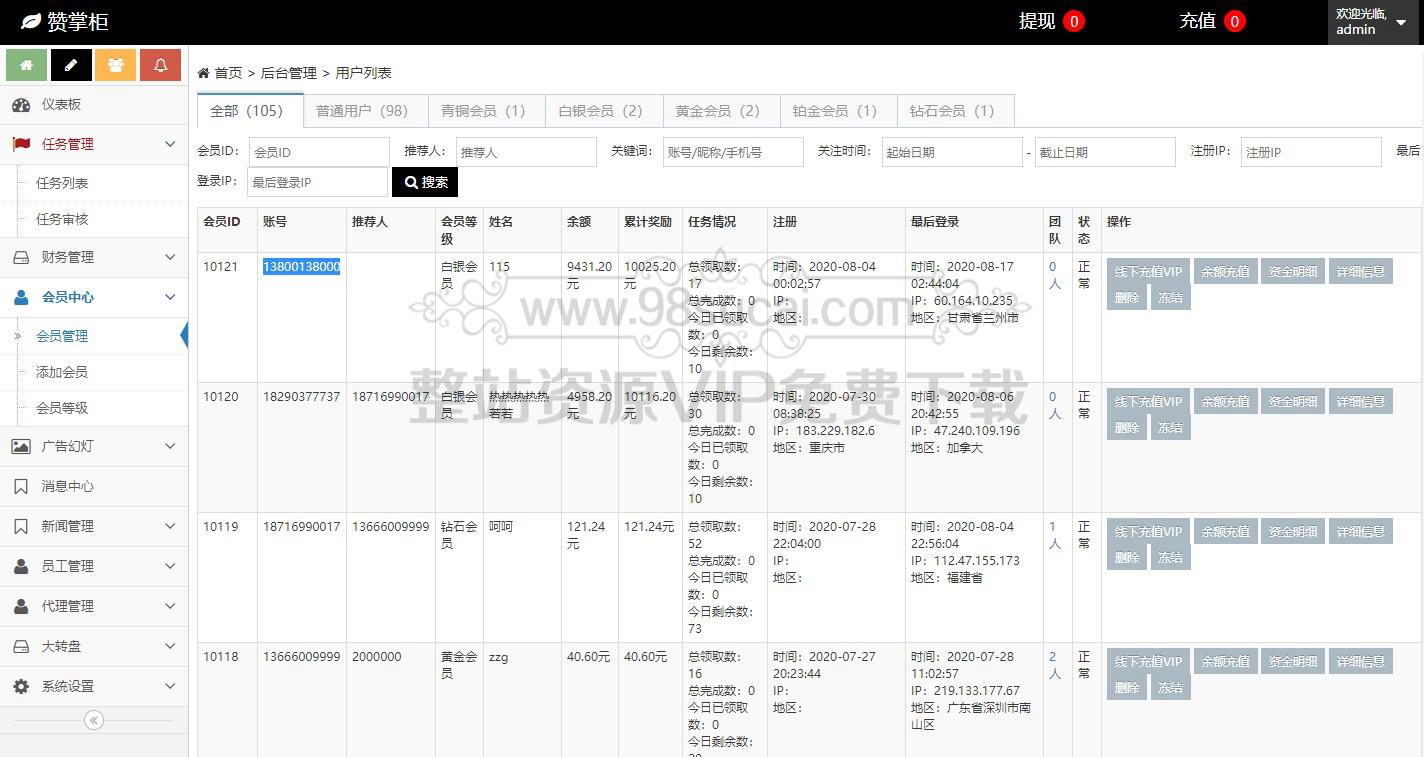Viewport: 1424px width, 757px height.
Task: Open 详细信息 for member 10120
Action: click(1360, 401)
